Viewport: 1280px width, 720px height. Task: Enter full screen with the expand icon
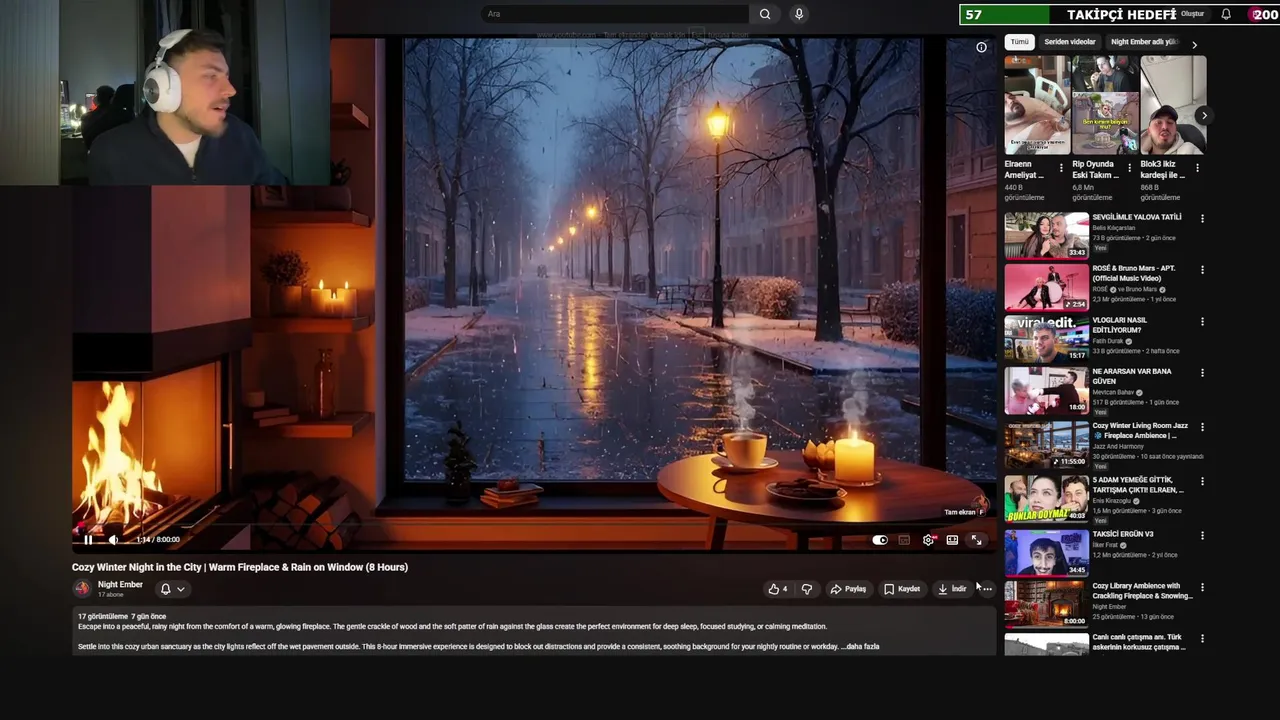click(976, 540)
